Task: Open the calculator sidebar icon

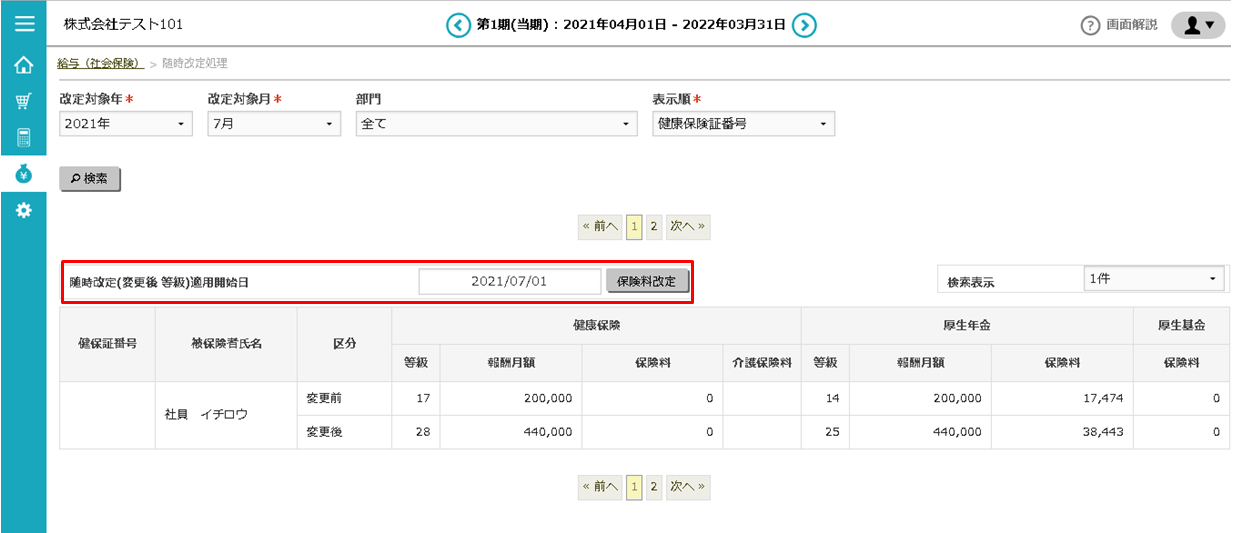Action: 24,137
